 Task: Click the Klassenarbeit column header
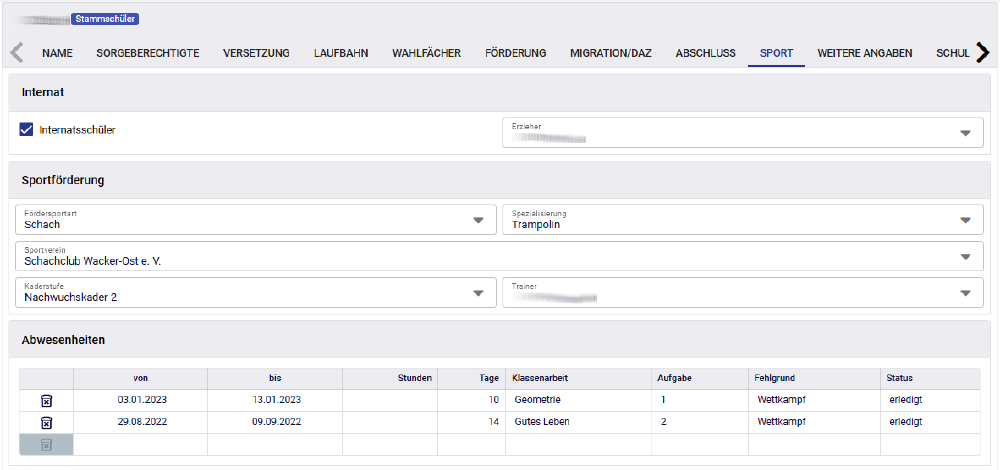(540, 378)
